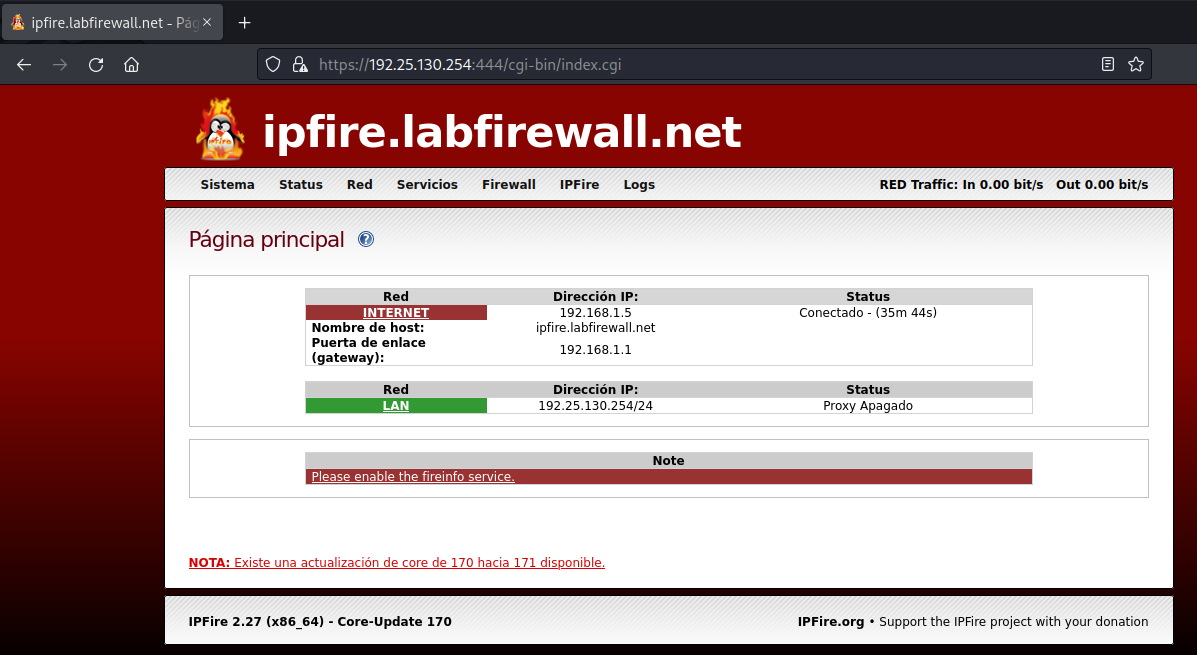Select the ipfire.labfirewall.net browser tab

[x=112, y=23]
